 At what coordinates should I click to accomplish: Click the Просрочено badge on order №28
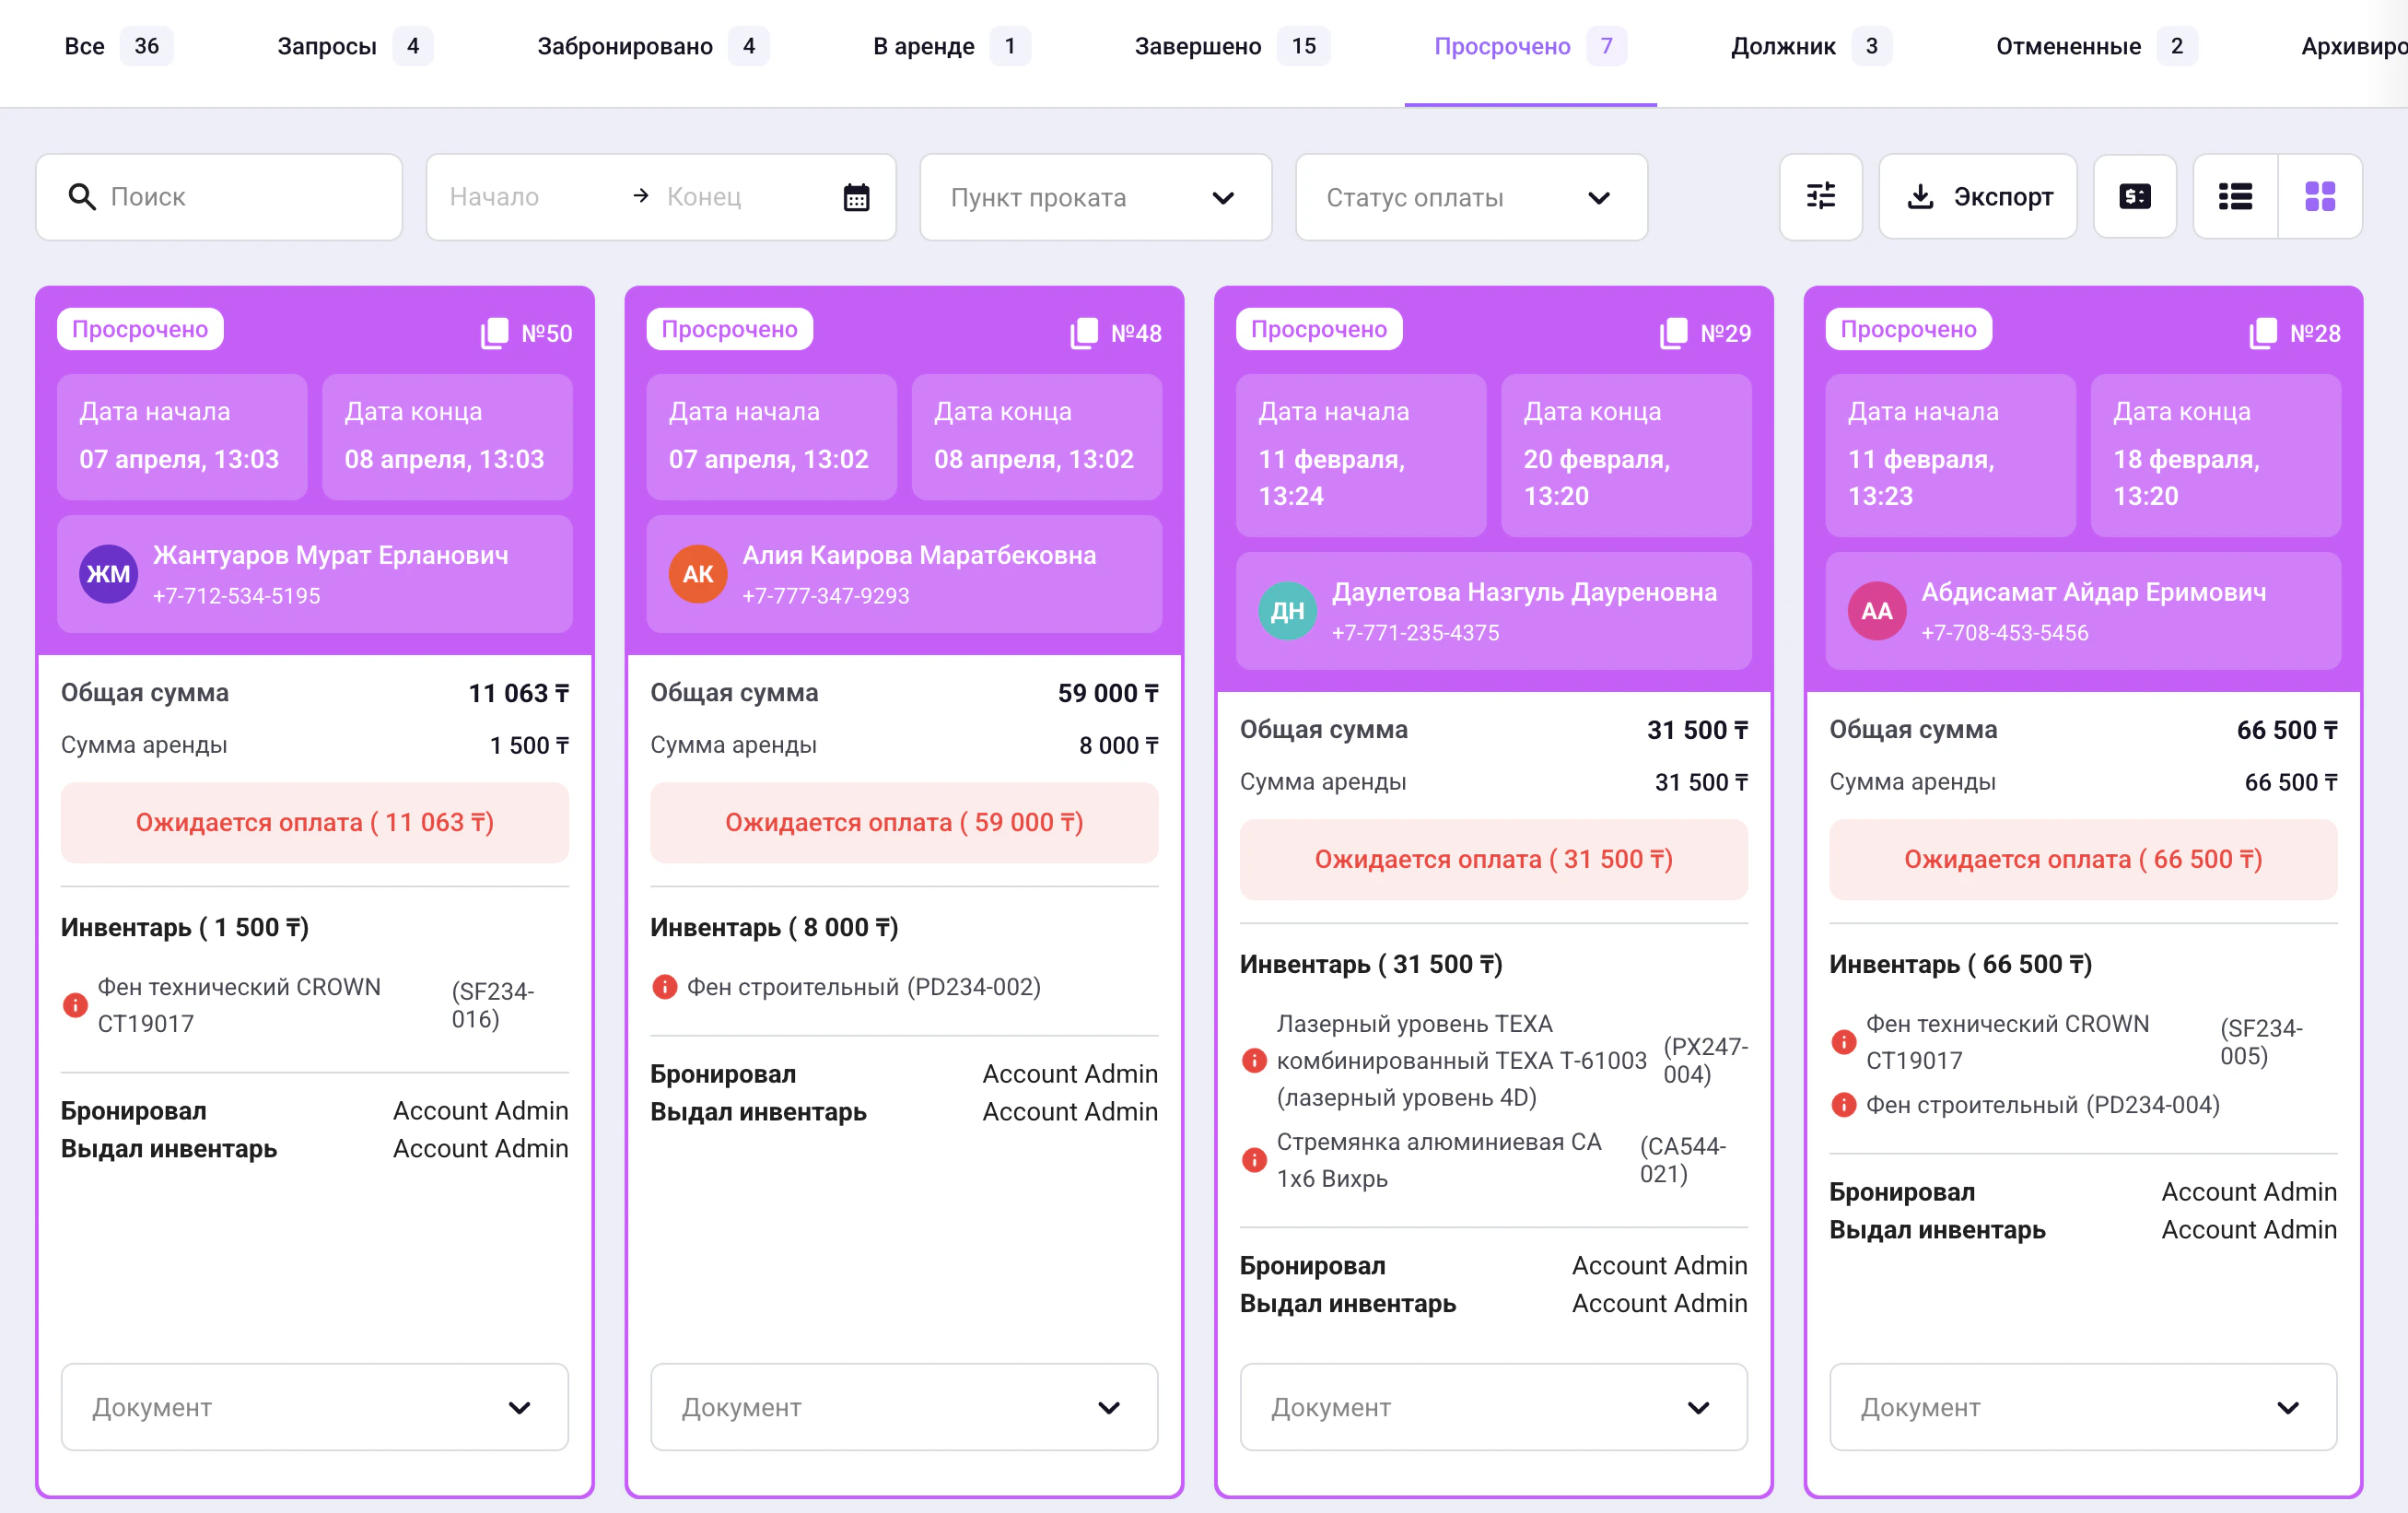(x=1907, y=329)
